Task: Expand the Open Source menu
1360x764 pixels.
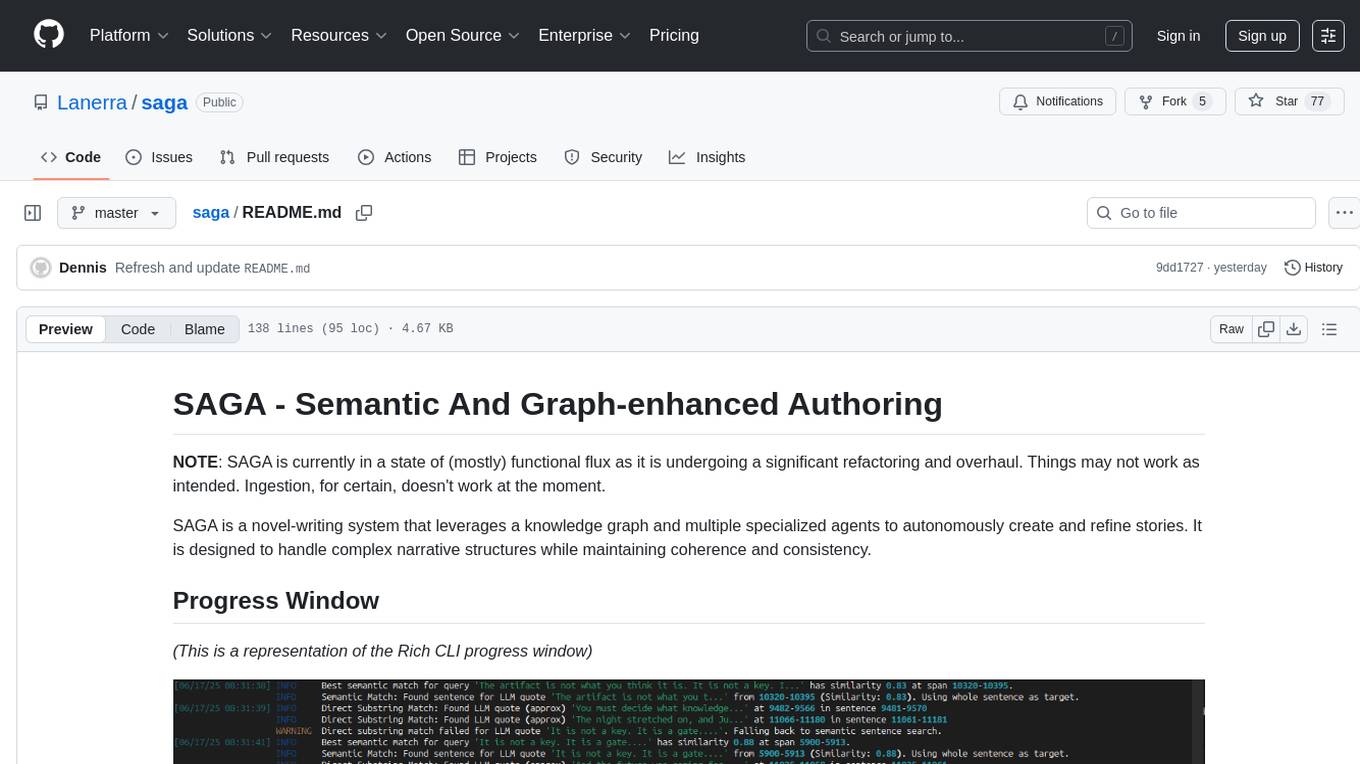Action: click(462, 35)
